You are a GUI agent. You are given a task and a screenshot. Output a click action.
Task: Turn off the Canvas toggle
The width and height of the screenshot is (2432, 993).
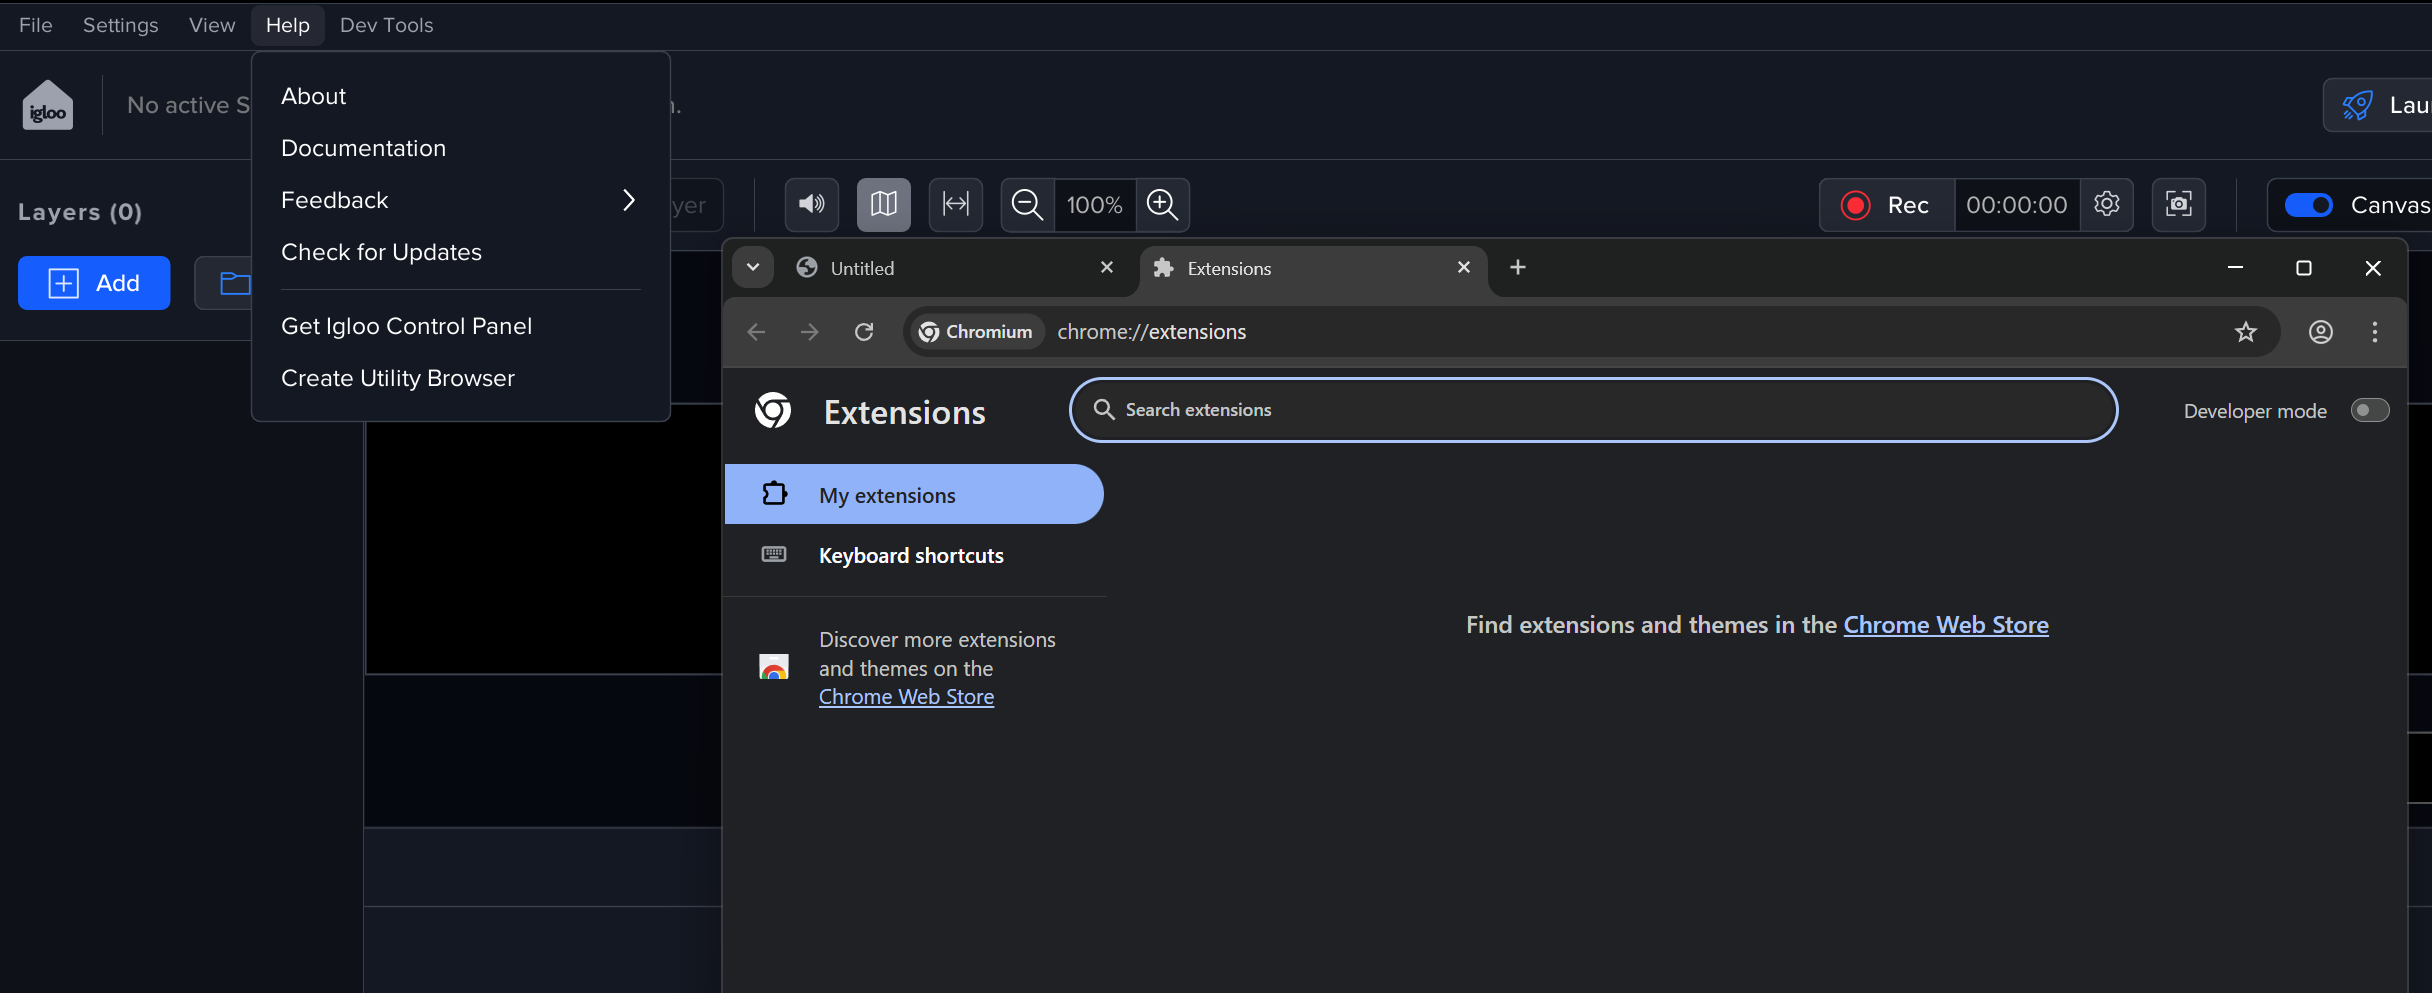2308,205
